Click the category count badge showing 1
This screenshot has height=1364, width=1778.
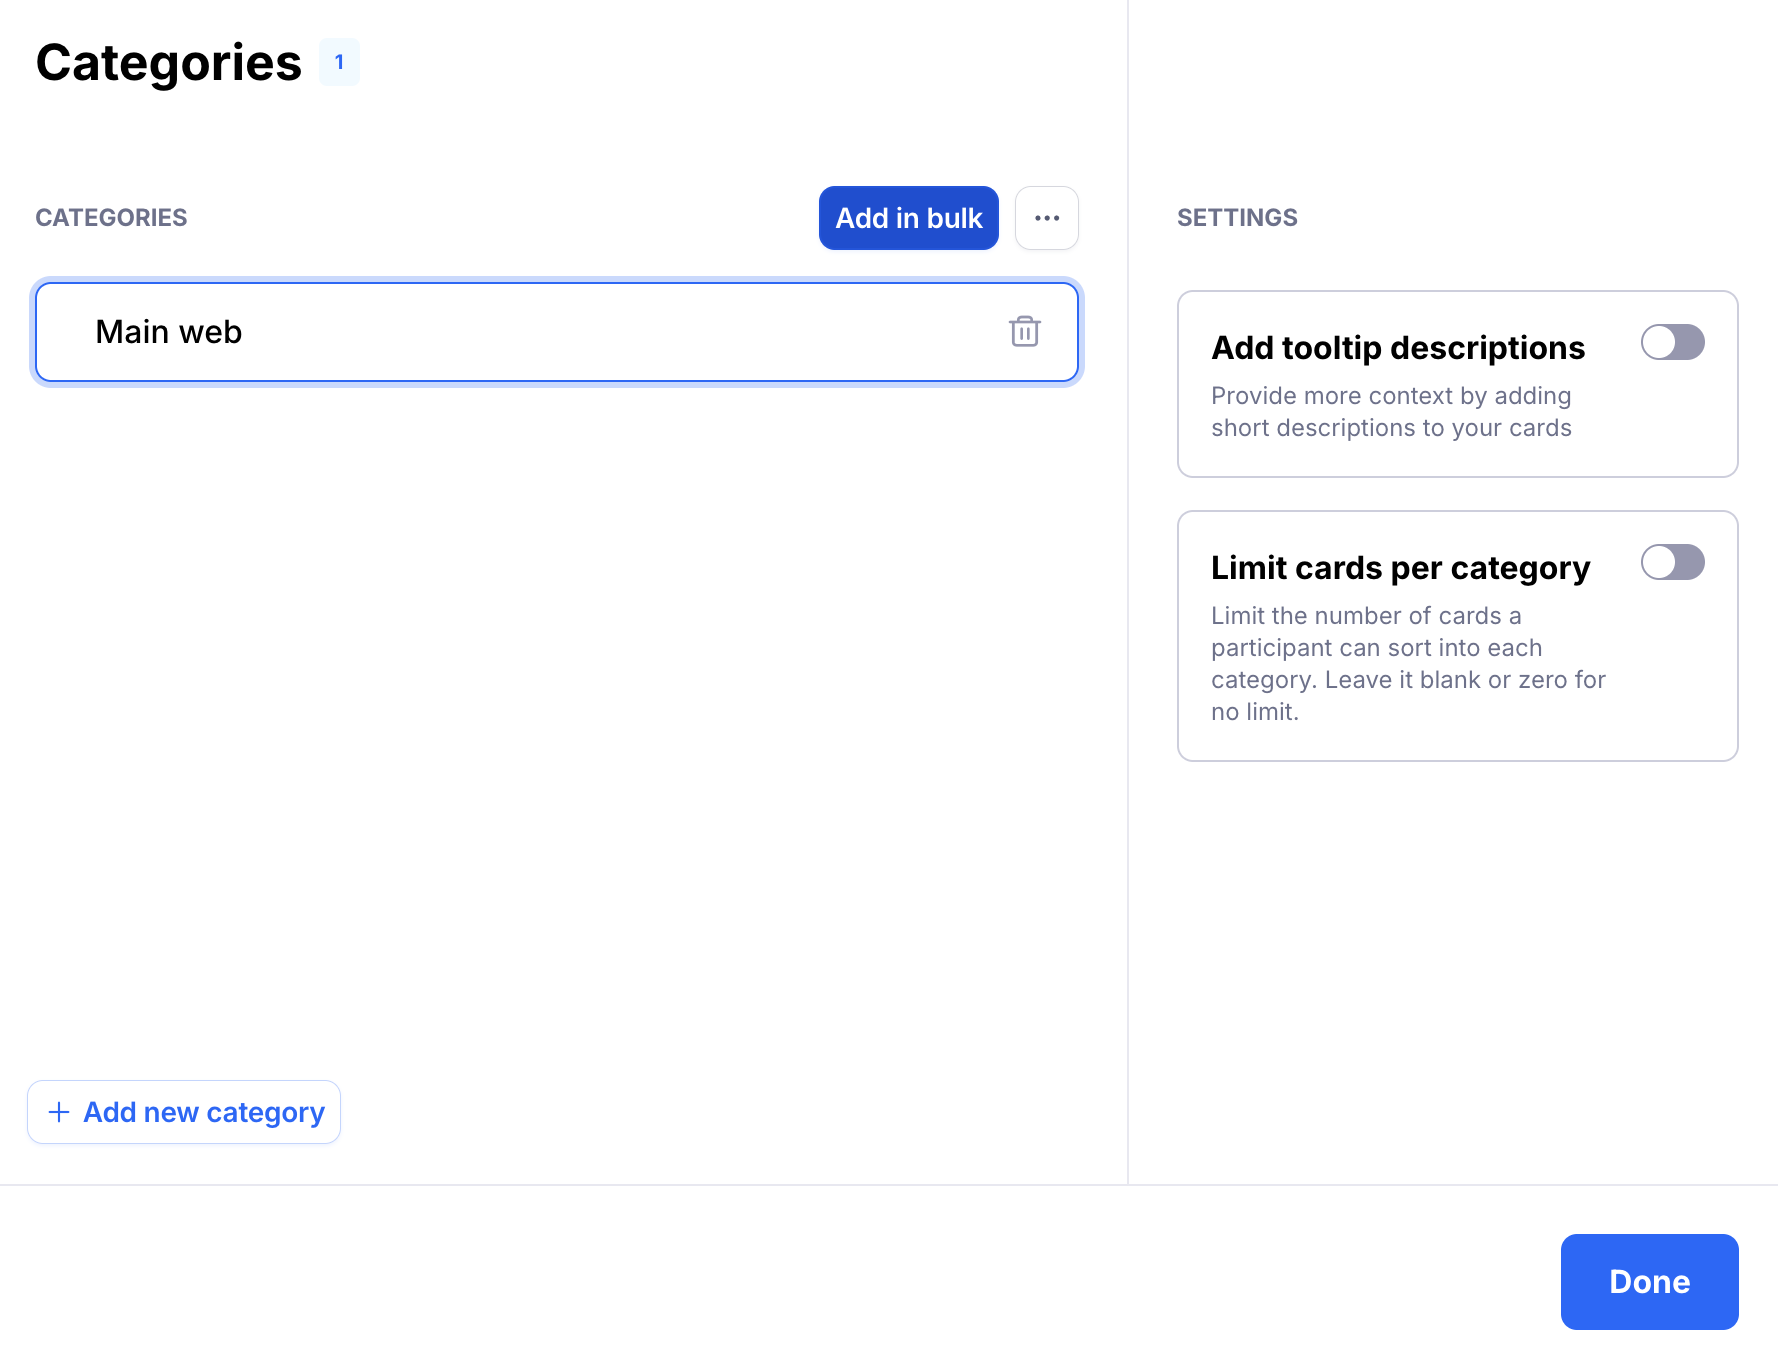tap(339, 62)
